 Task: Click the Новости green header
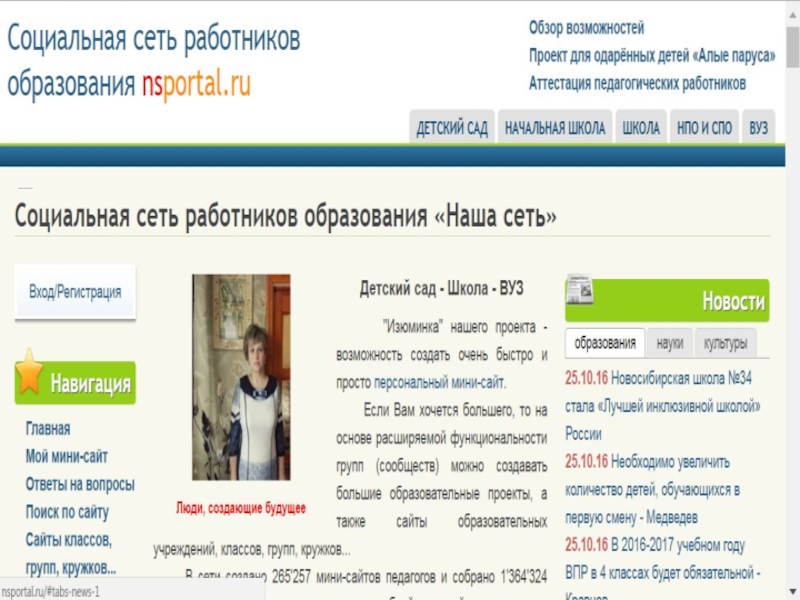click(x=667, y=301)
